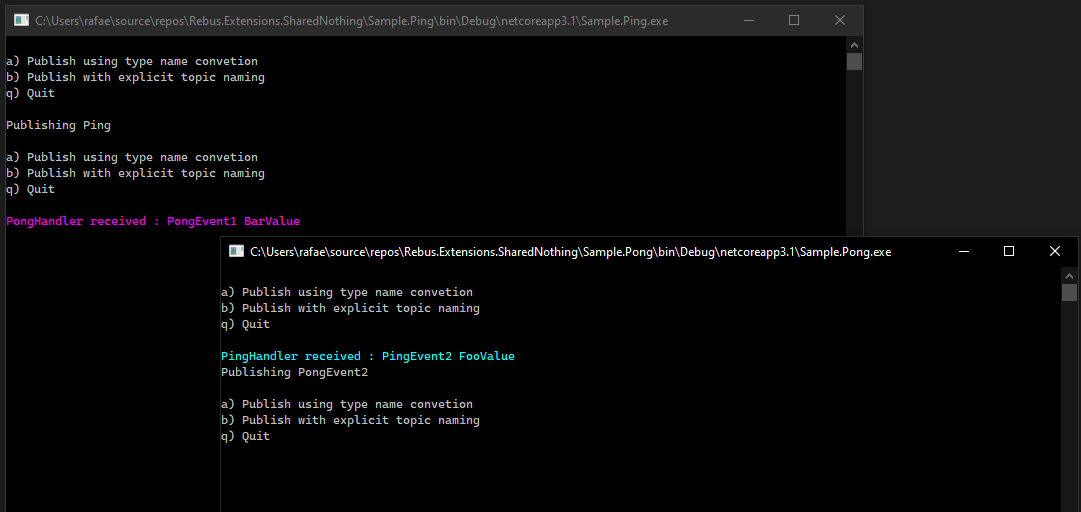Click cyan 'PingHandler received : PingEvent2 FooValue' line
This screenshot has height=512, width=1081.
point(368,356)
